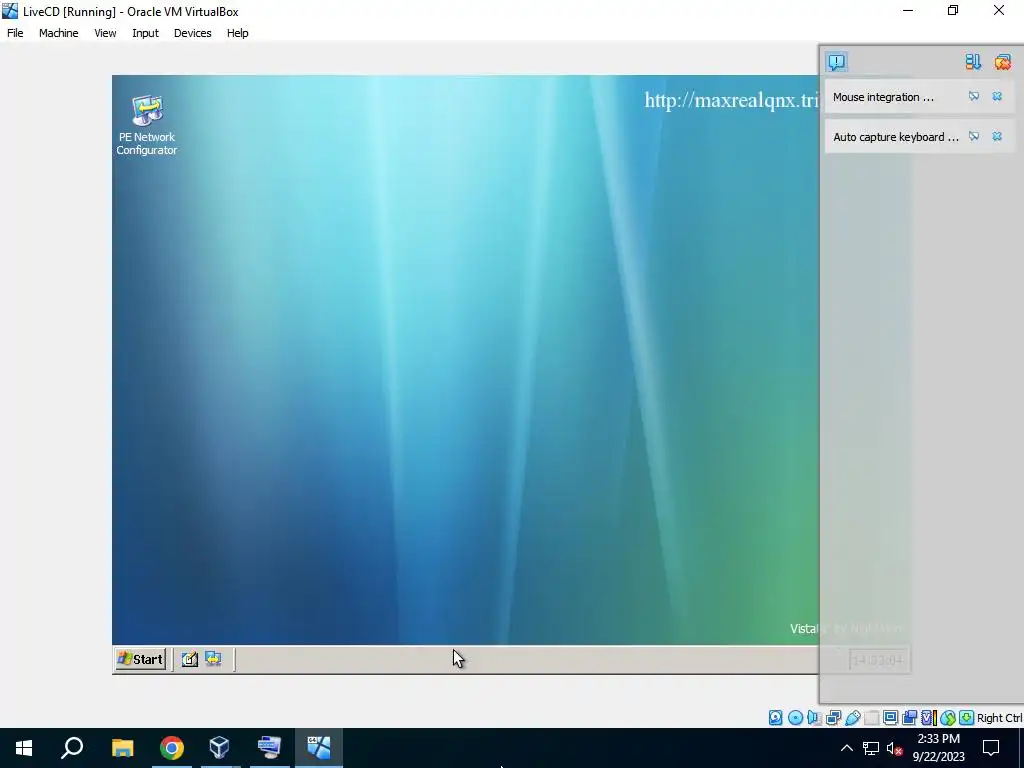
Task: Click the notepad quick launch icon
Action: [x=189, y=659]
